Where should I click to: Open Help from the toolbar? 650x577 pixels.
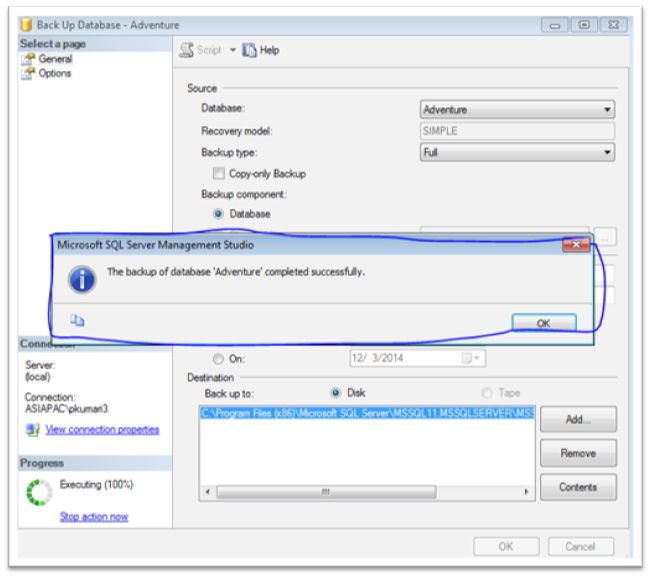click(261, 50)
